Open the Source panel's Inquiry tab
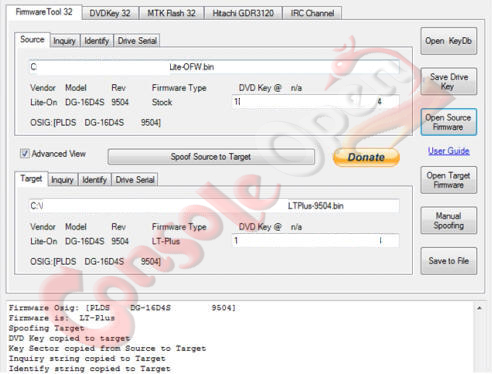The image size is (492, 374). (65, 41)
